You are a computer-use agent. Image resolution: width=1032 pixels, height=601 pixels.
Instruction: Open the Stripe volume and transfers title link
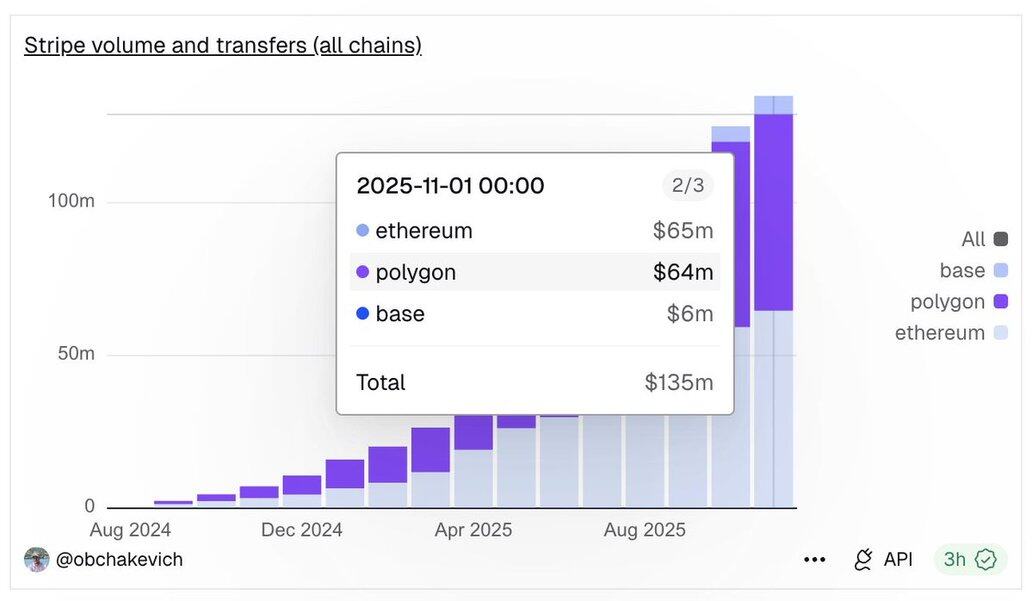tap(223, 46)
